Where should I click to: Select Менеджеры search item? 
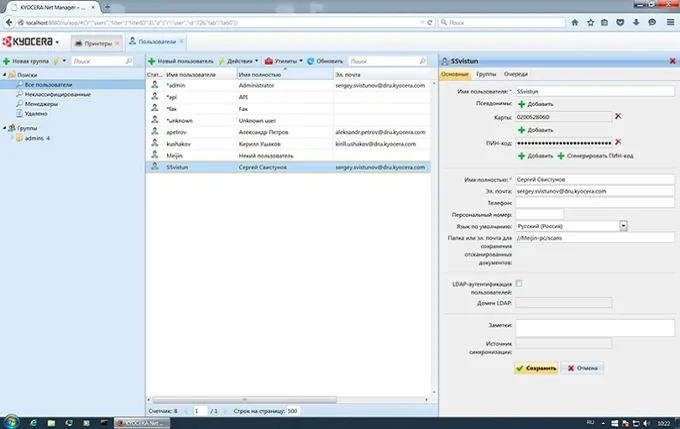pyautogui.click(x=41, y=104)
